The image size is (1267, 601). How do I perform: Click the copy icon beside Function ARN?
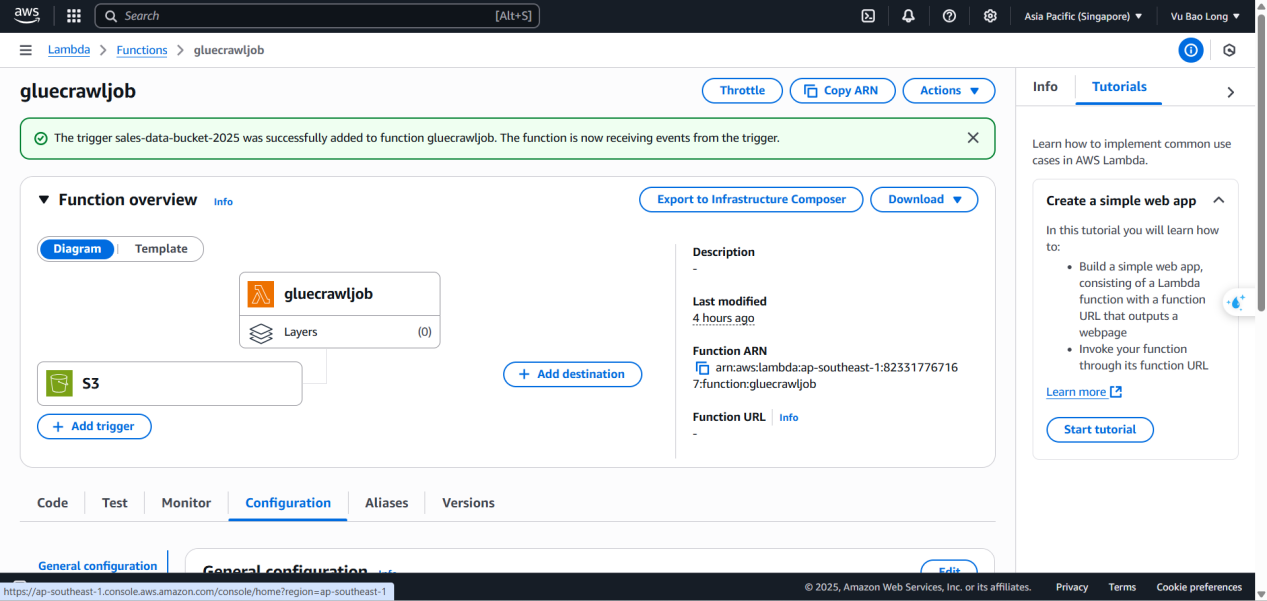coord(702,368)
